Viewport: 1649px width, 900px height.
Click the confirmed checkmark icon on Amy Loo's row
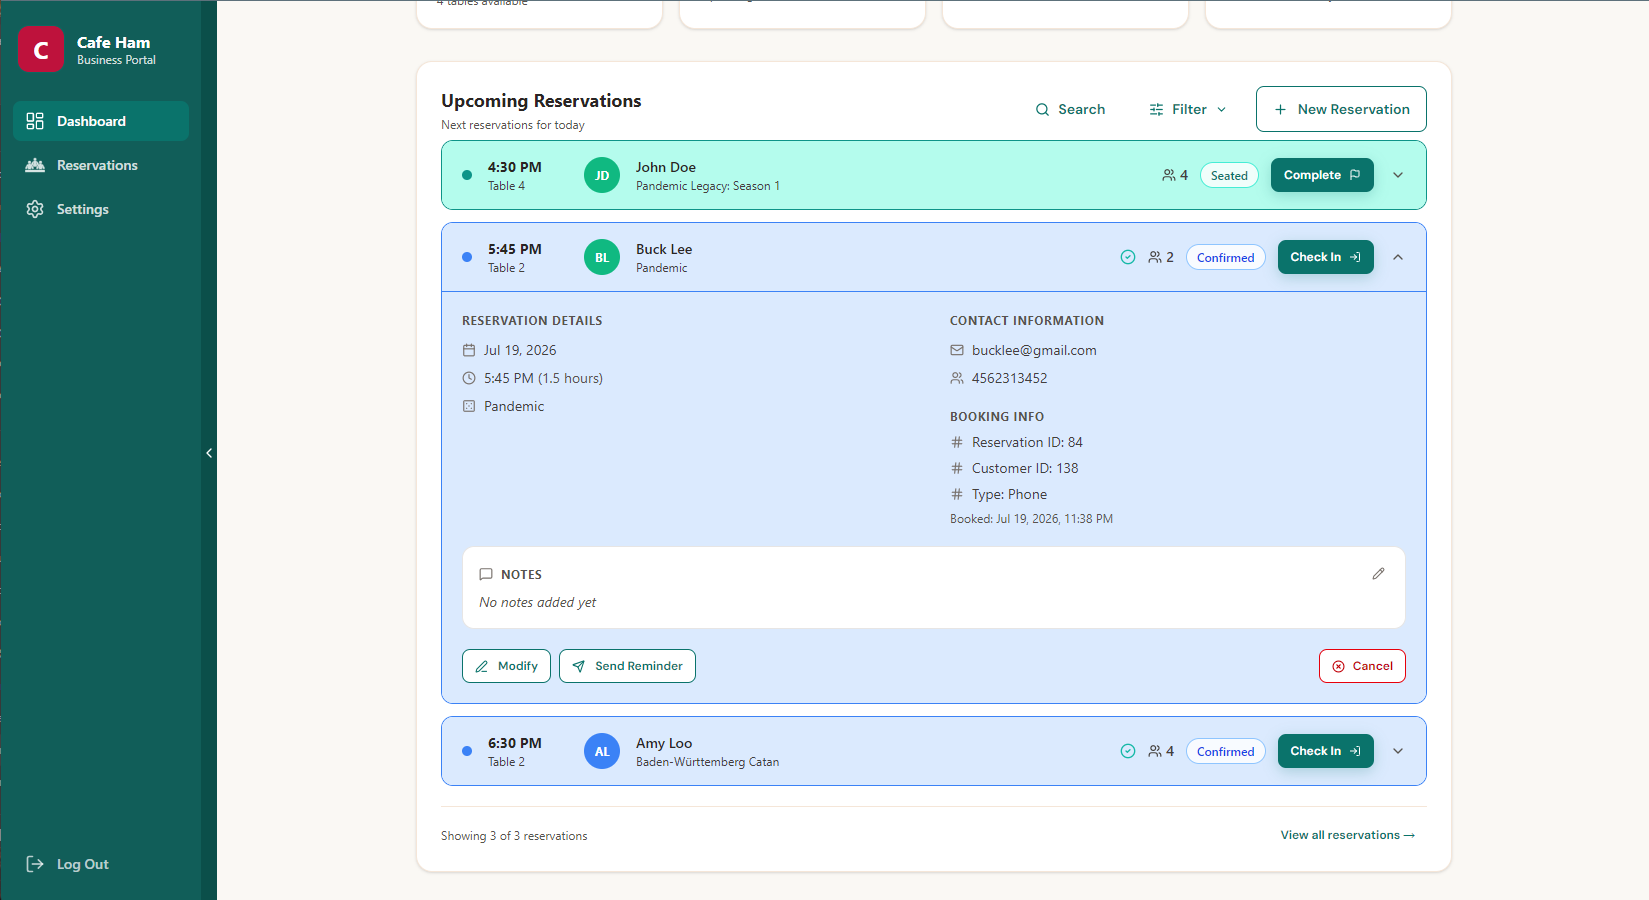[x=1128, y=751]
